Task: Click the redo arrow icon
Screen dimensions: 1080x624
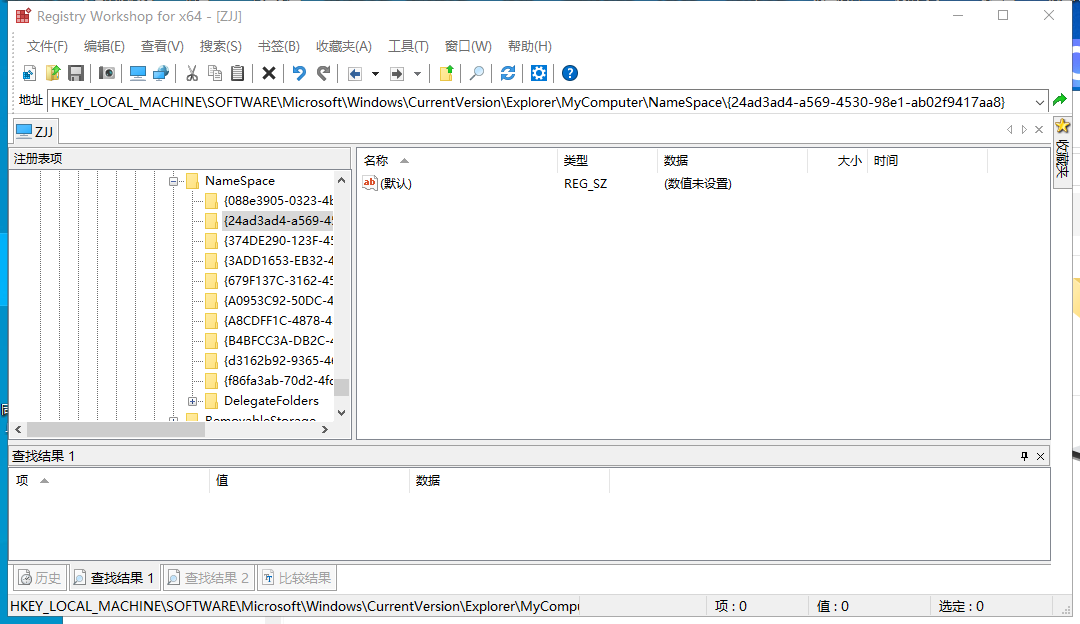Action: [x=323, y=73]
